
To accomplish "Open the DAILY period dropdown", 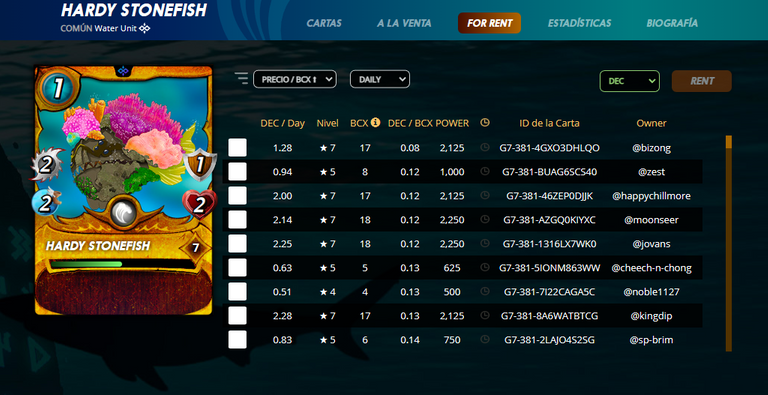I will tap(380, 79).
